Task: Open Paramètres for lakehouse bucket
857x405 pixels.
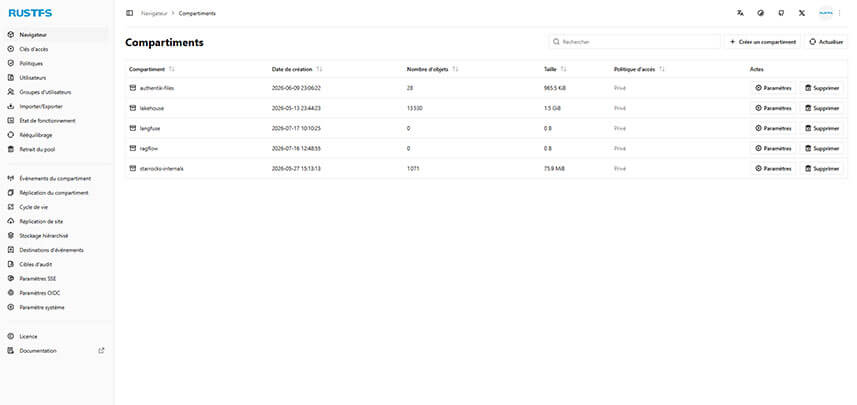Action: [773, 108]
